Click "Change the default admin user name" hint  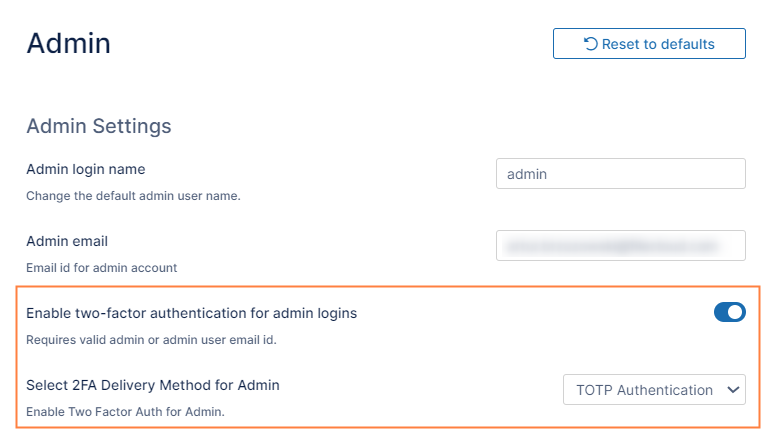tap(133, 196)
